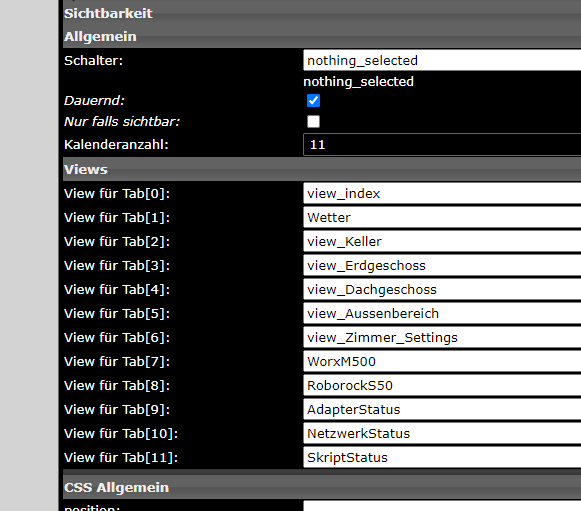Edit the Kalenderanzahl field showing 11
581x511 pixels.
click(x=442, y=145)
